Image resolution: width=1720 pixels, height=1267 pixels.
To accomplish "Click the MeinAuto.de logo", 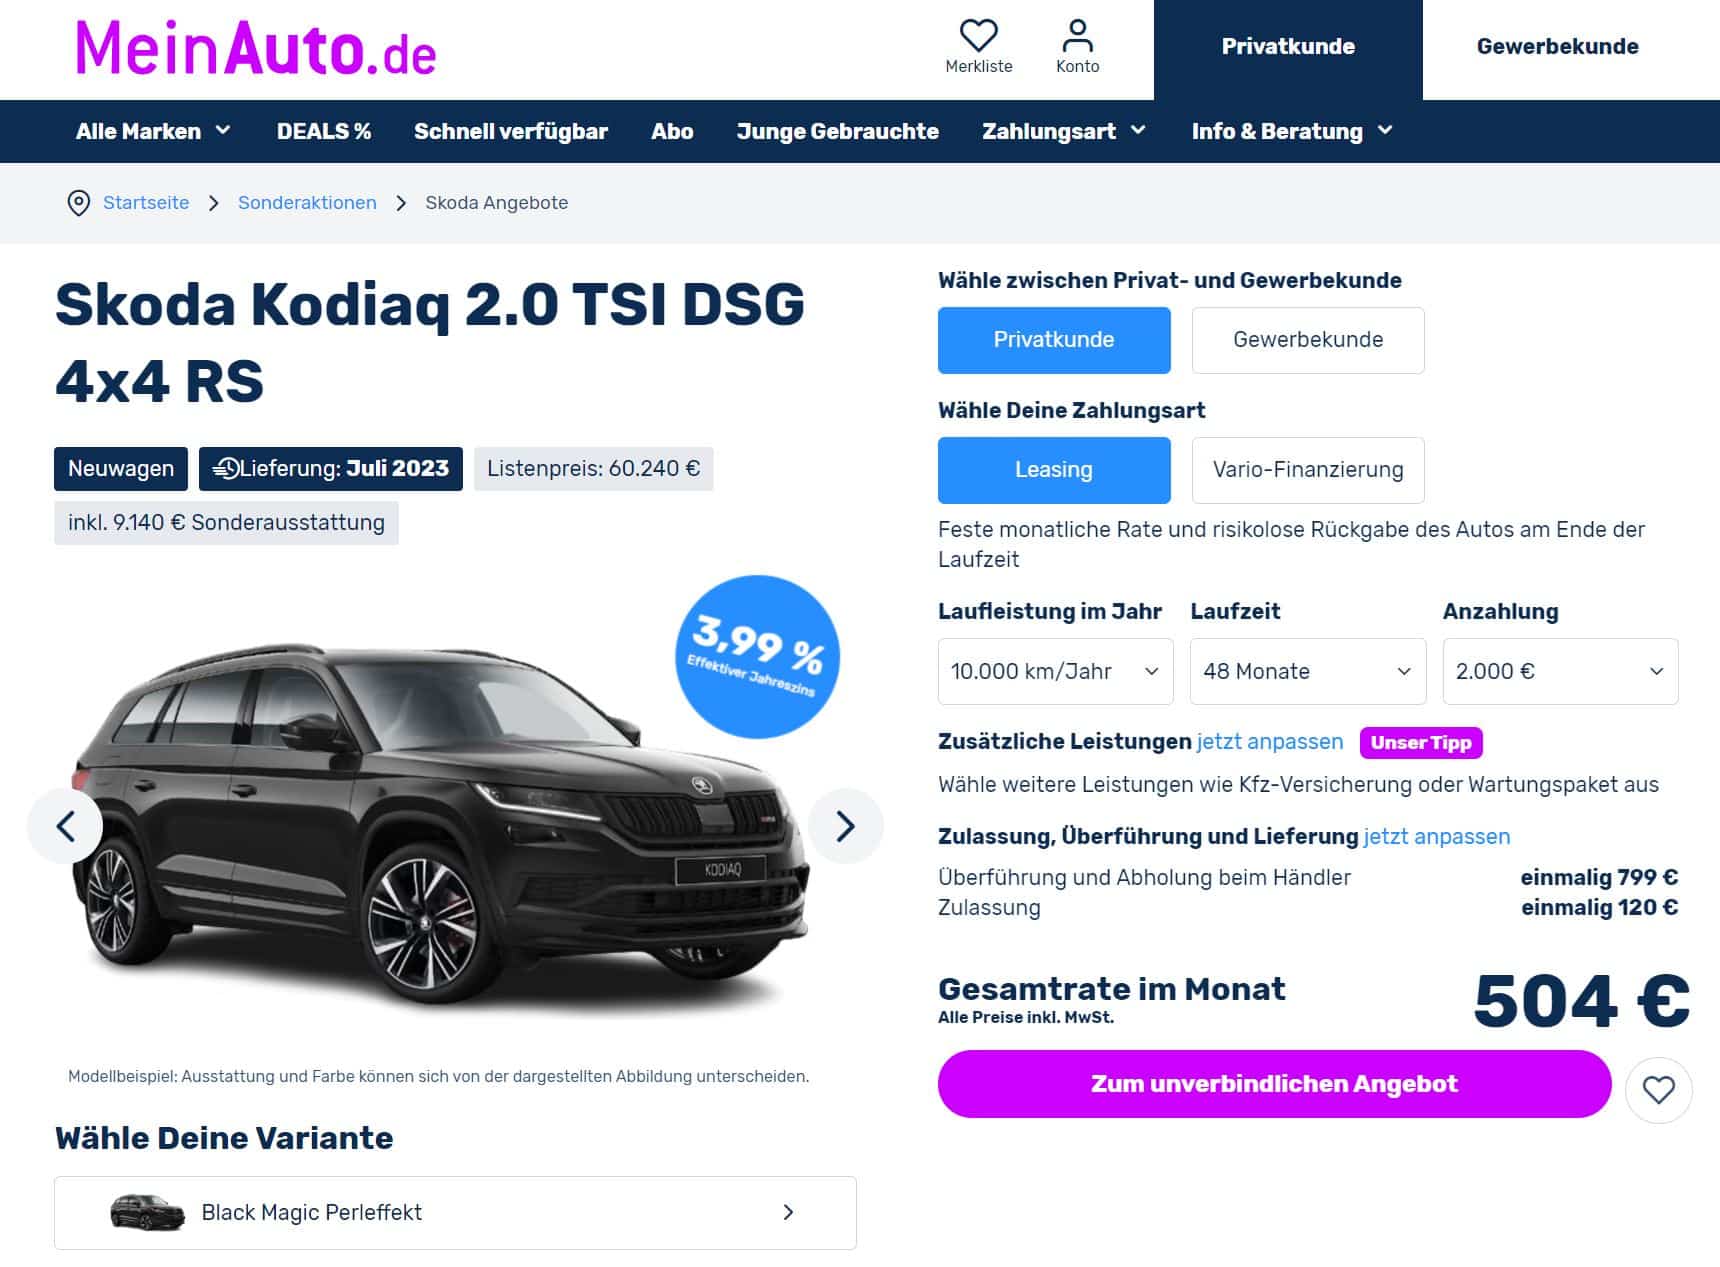I will (256, 49).
